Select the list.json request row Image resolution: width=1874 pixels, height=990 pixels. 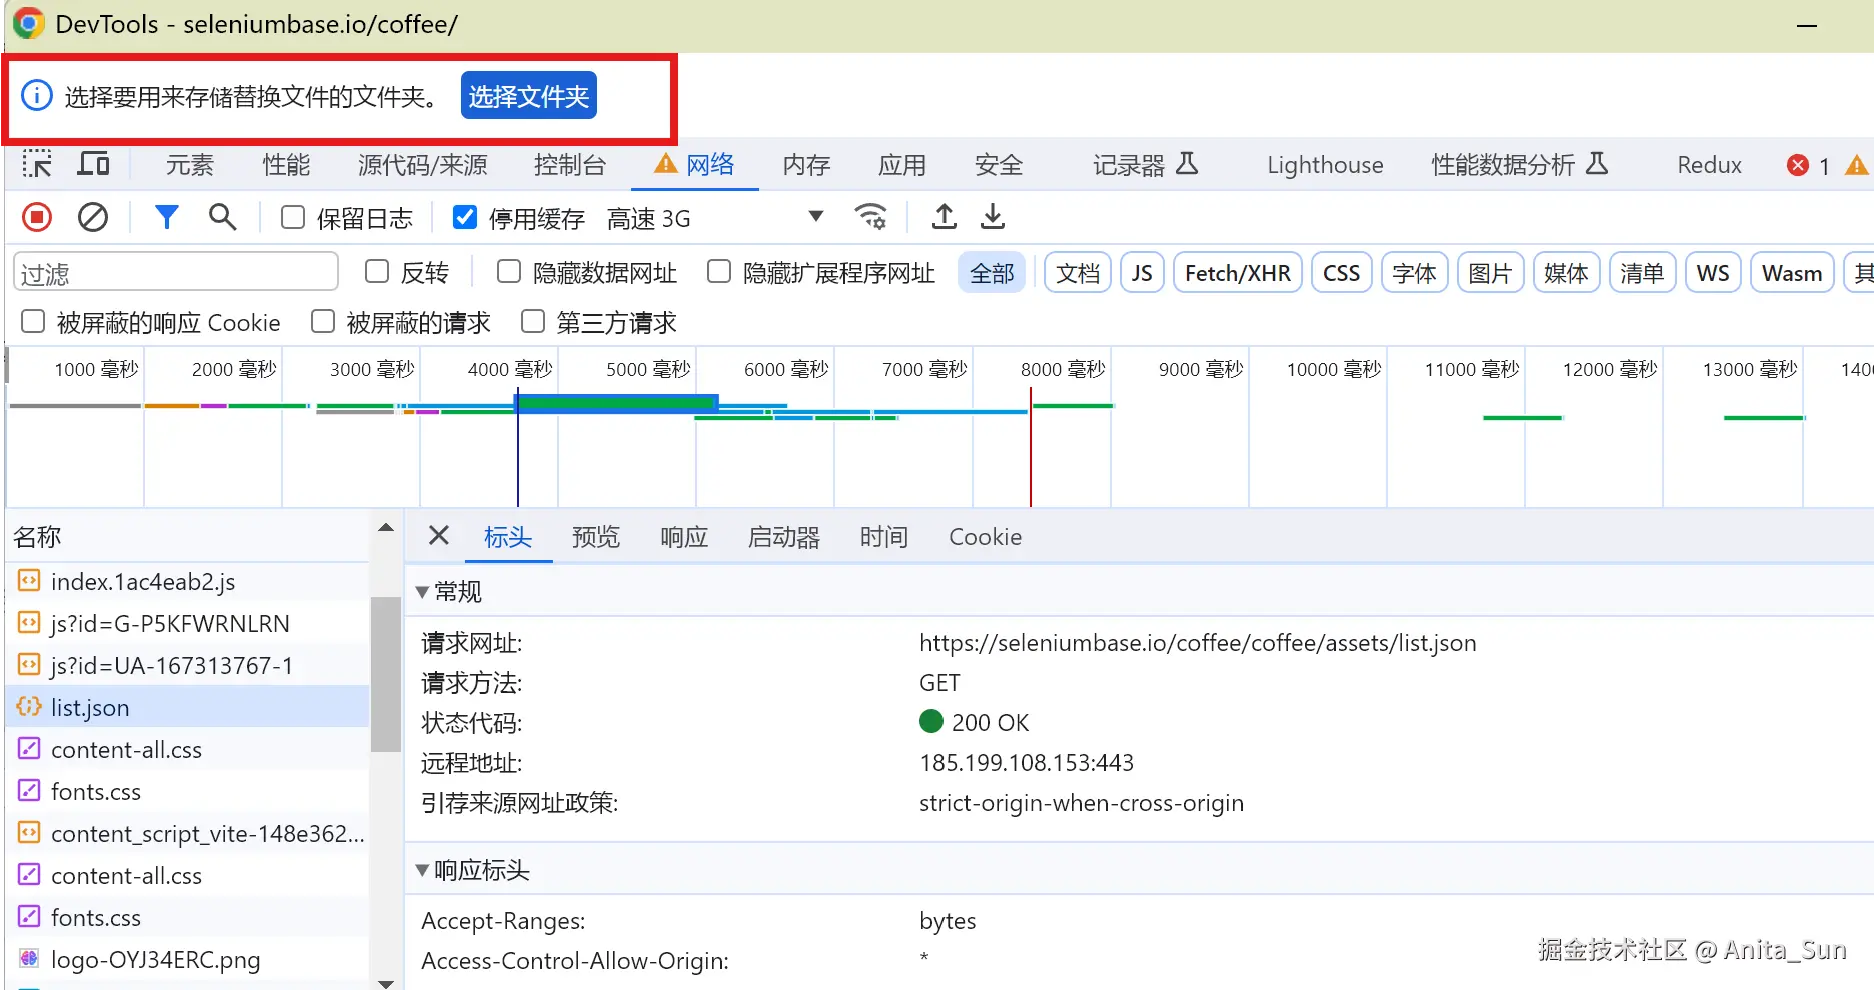[x=188, y=707]
